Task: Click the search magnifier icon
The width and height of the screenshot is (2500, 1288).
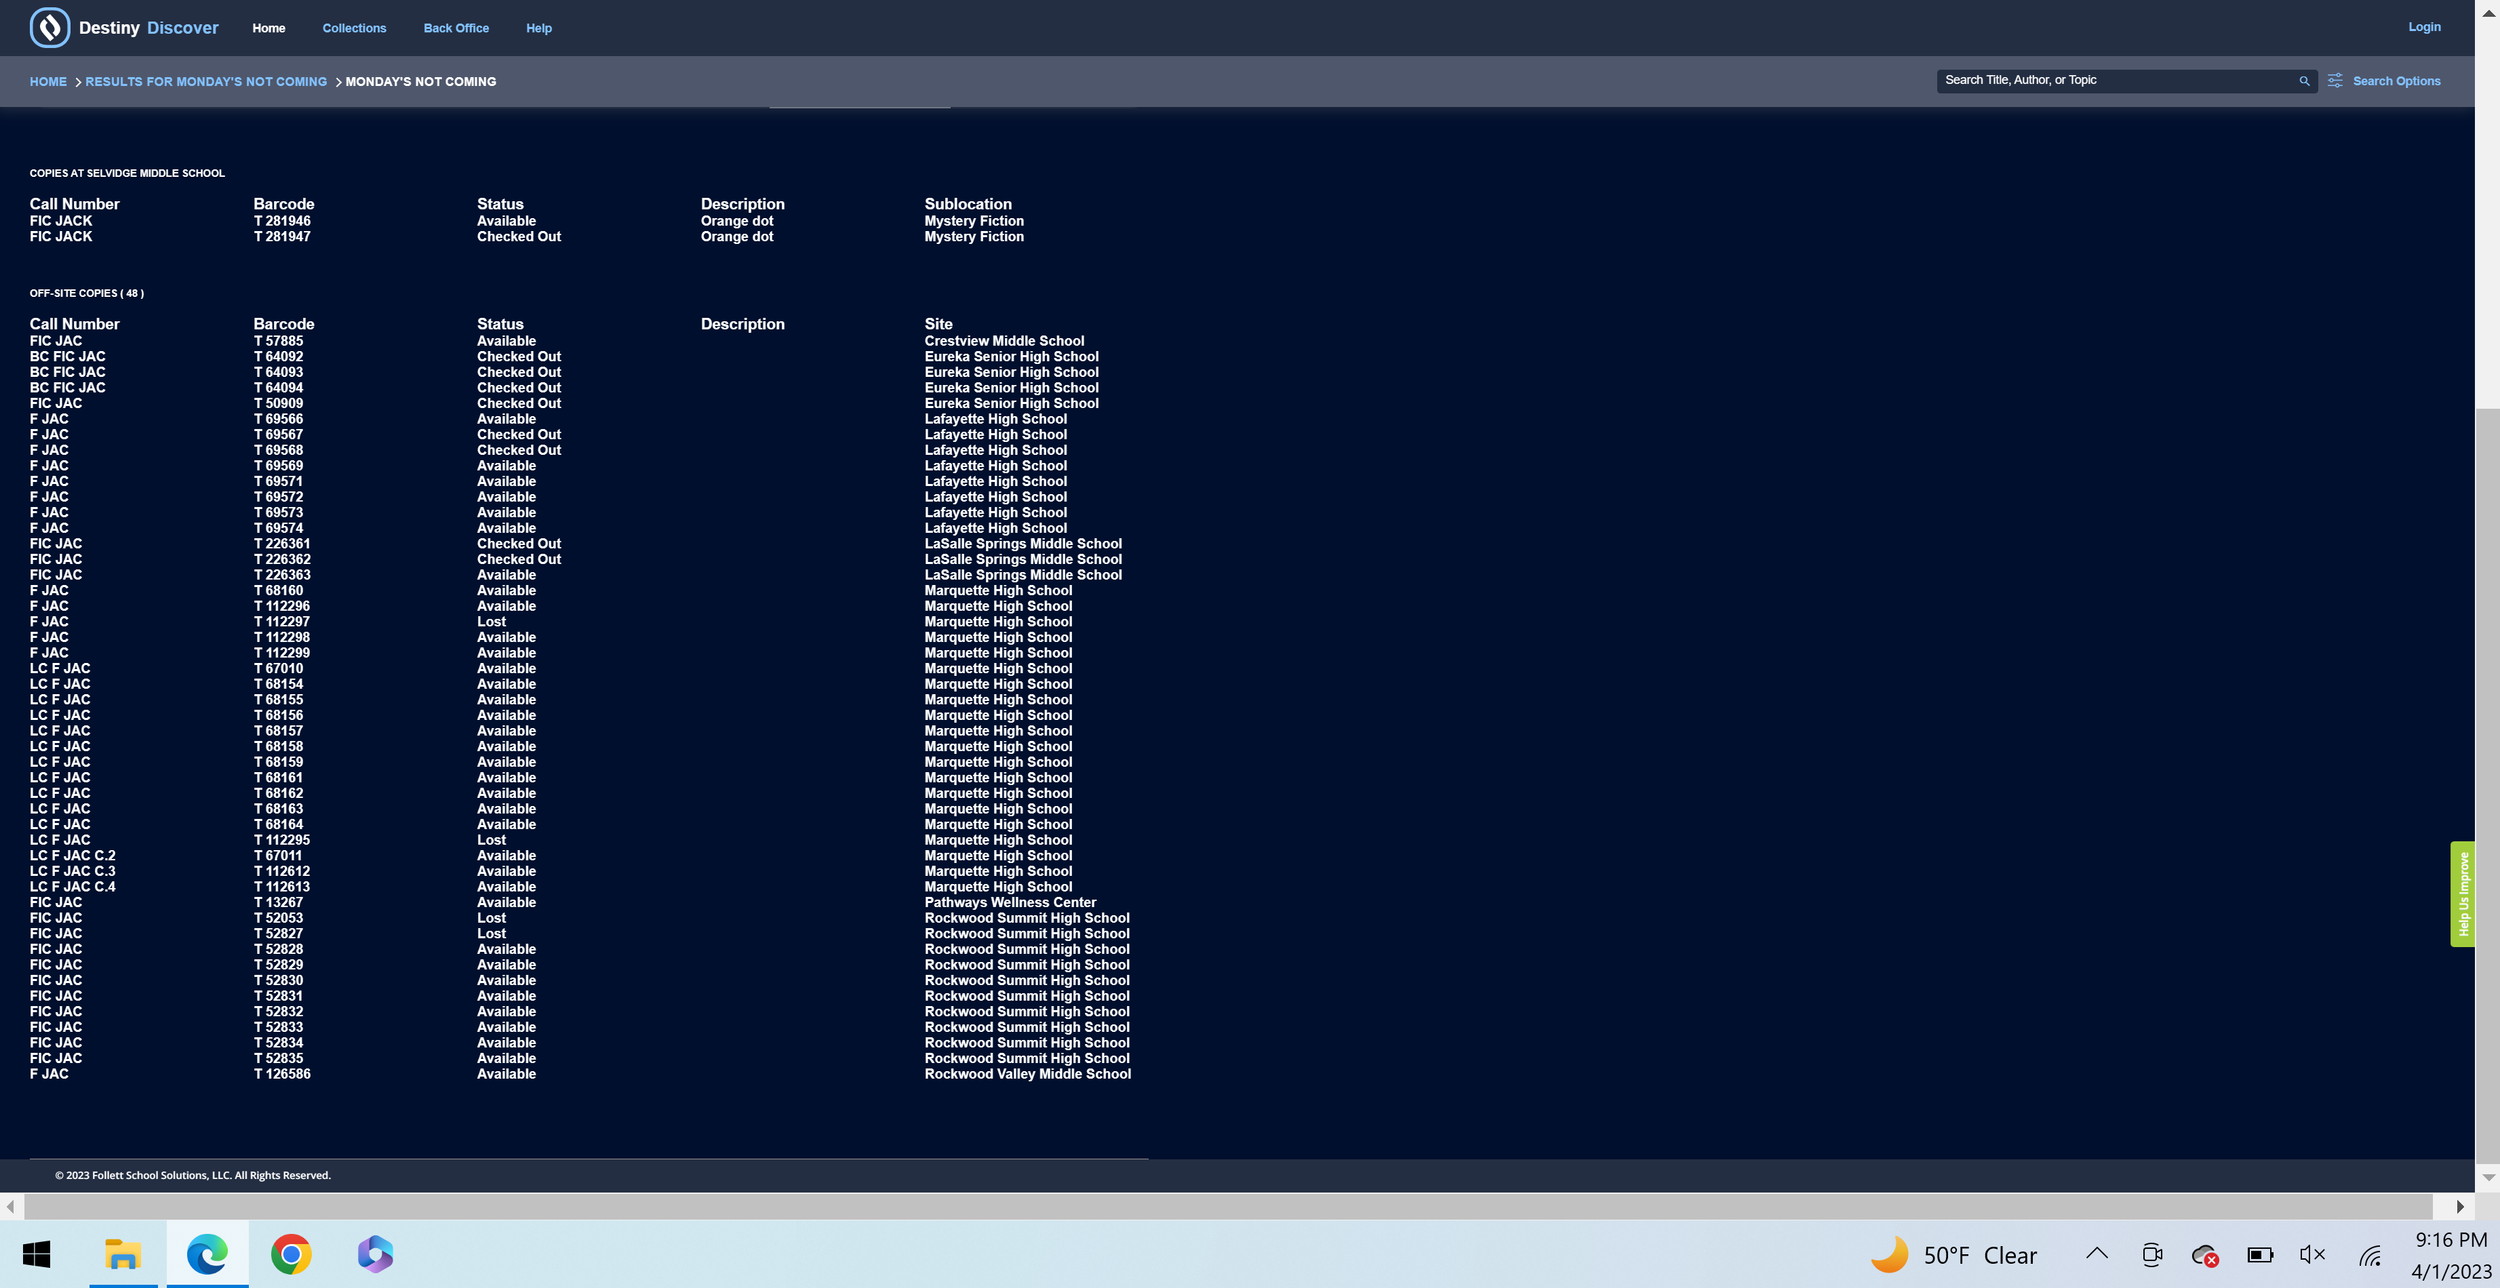Action: (x=2304, y=81)
